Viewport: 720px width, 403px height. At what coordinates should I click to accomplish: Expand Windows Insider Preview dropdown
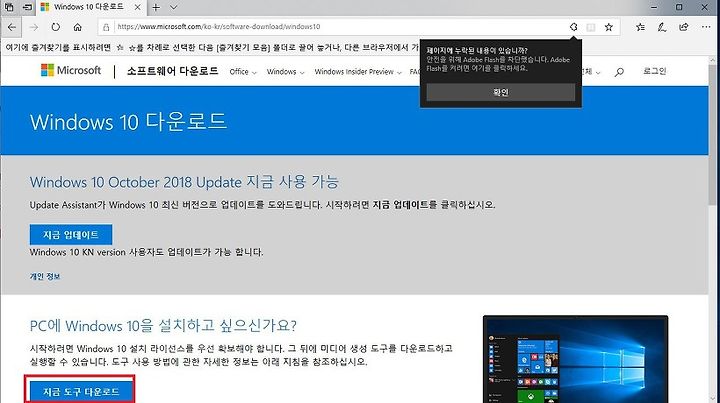click(358, 72)
